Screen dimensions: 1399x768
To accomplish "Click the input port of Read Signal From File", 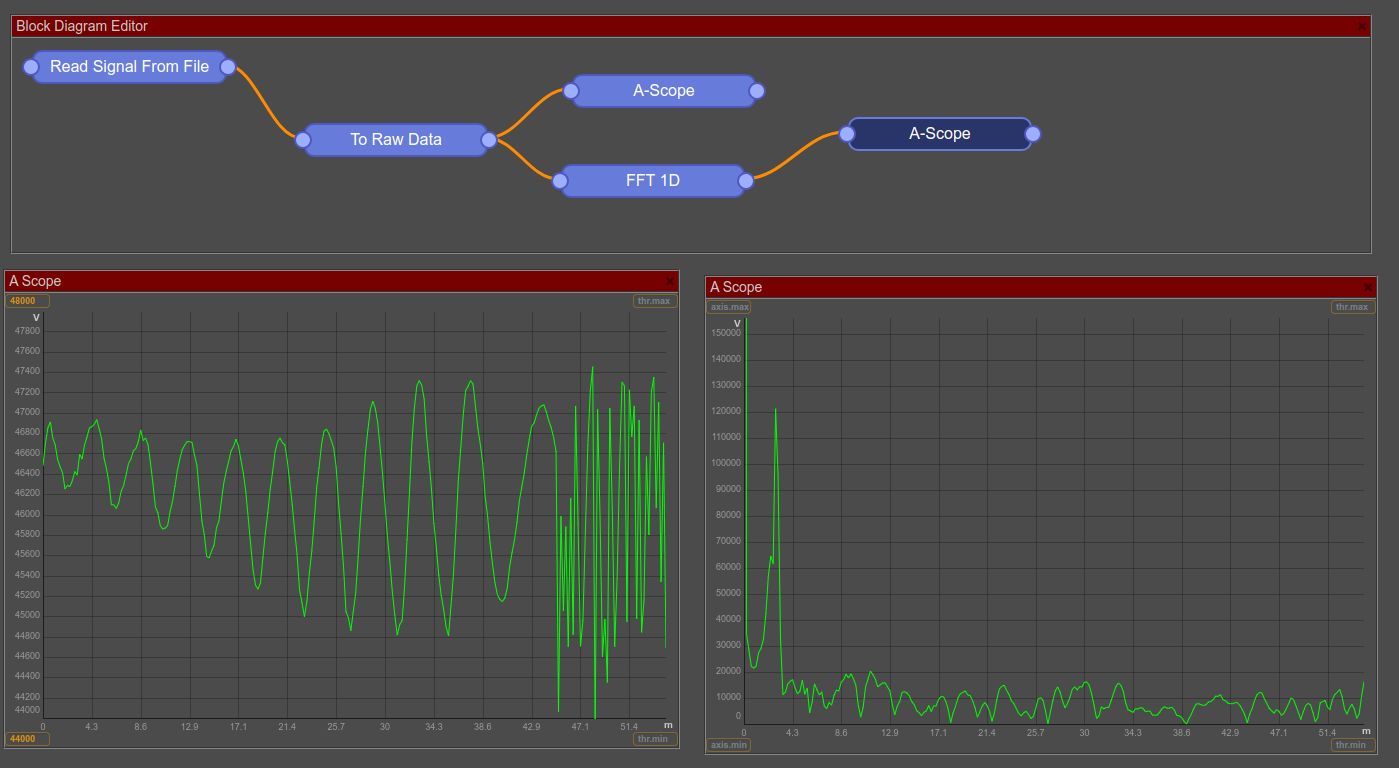I will [30, 67].
